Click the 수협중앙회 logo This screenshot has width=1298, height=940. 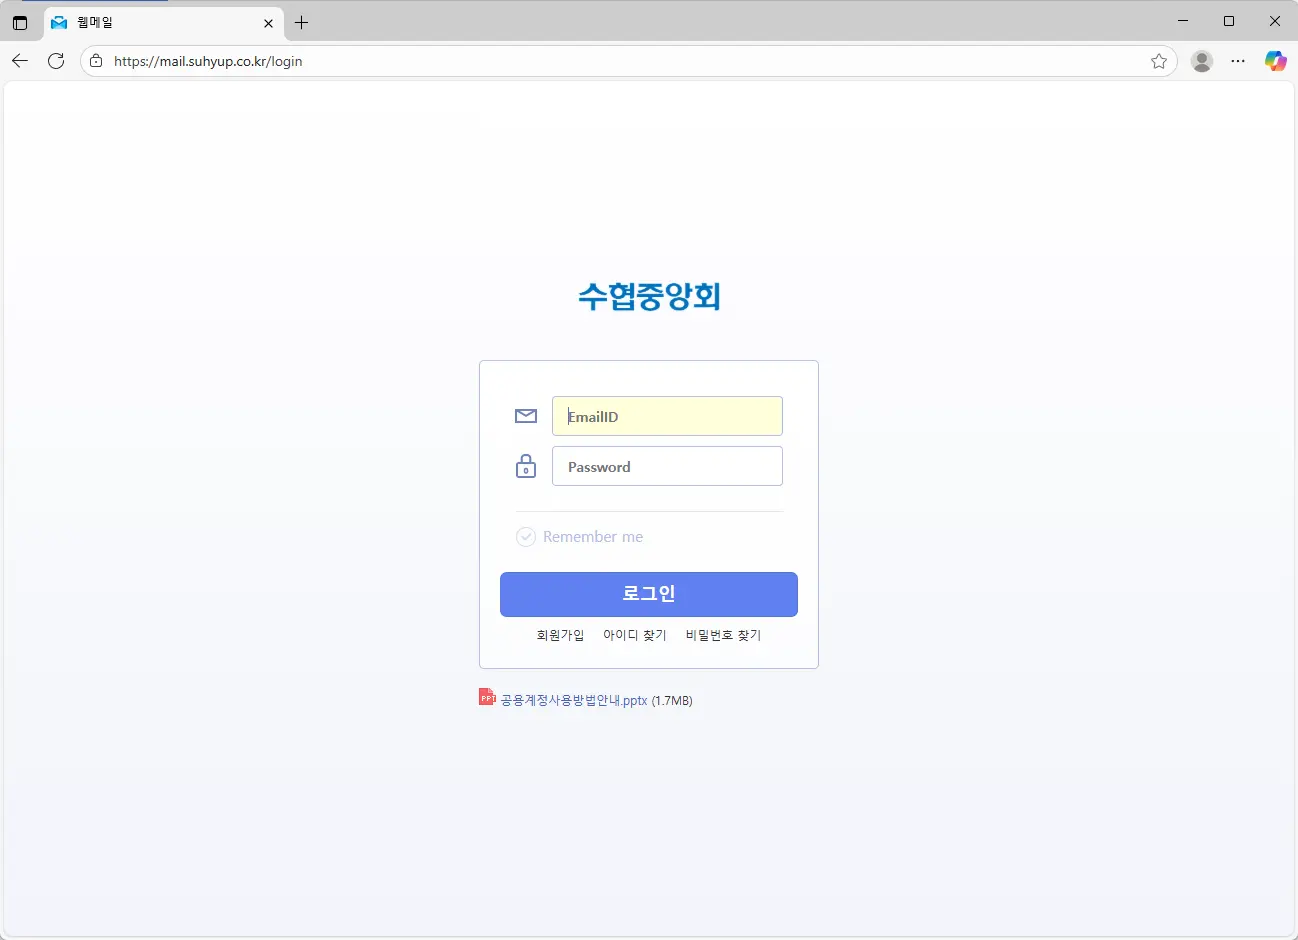(x=648, y=295)
